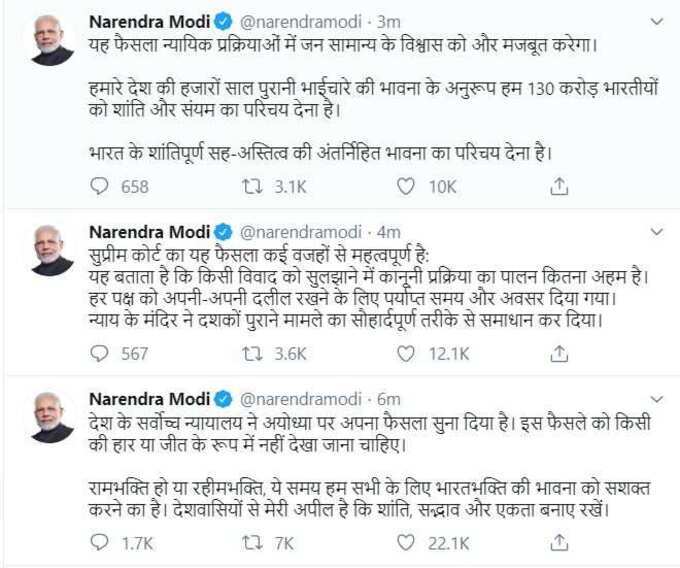The height and width of the screenshot is (568, 680).
Task: Share the tweet posted 3m ago
Action: (x=559, y=186)
